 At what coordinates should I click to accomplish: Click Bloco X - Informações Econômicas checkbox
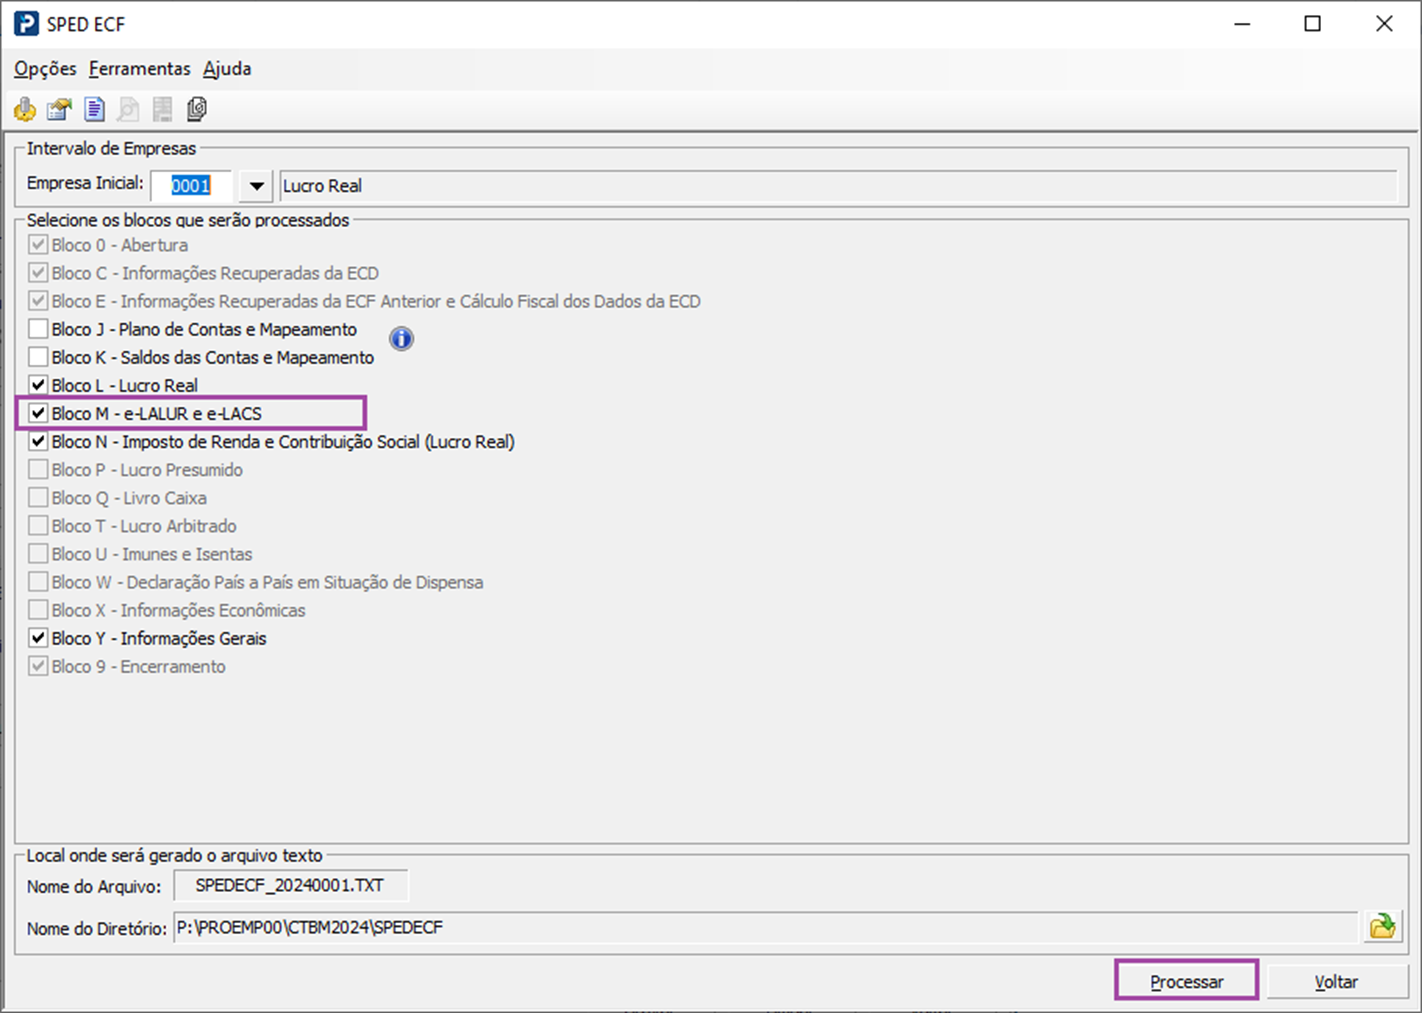coord(38,610)
